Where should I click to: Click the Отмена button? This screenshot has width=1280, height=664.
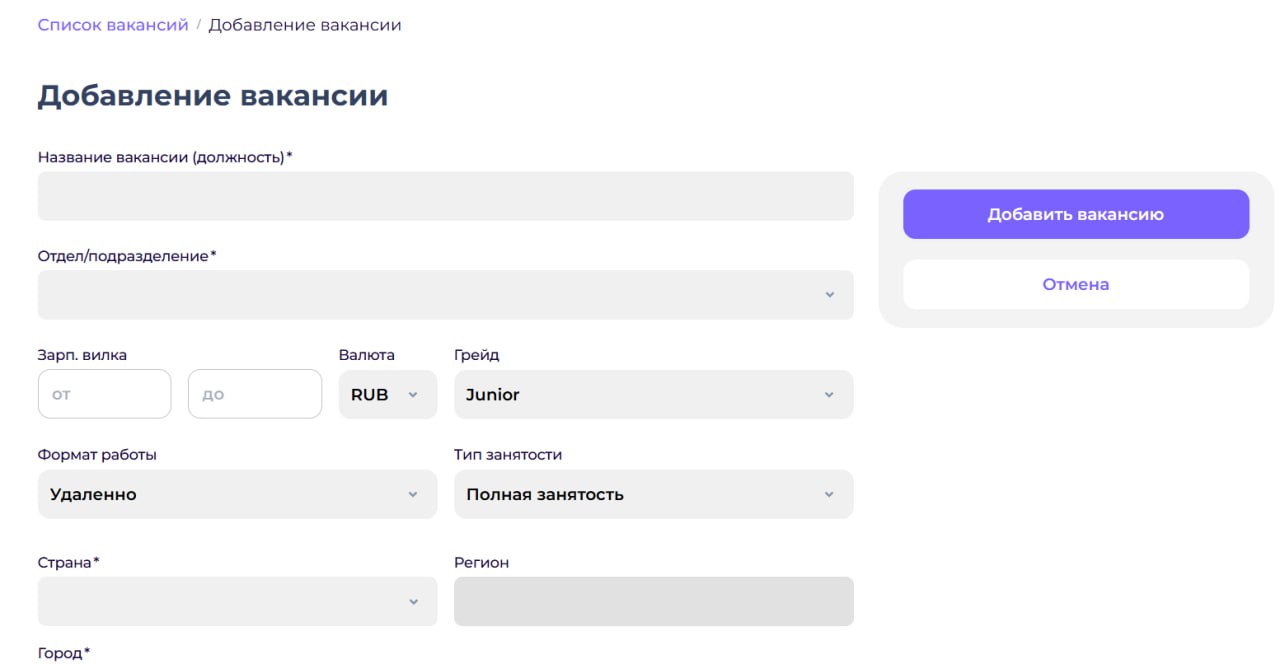tap(1075, 285)
